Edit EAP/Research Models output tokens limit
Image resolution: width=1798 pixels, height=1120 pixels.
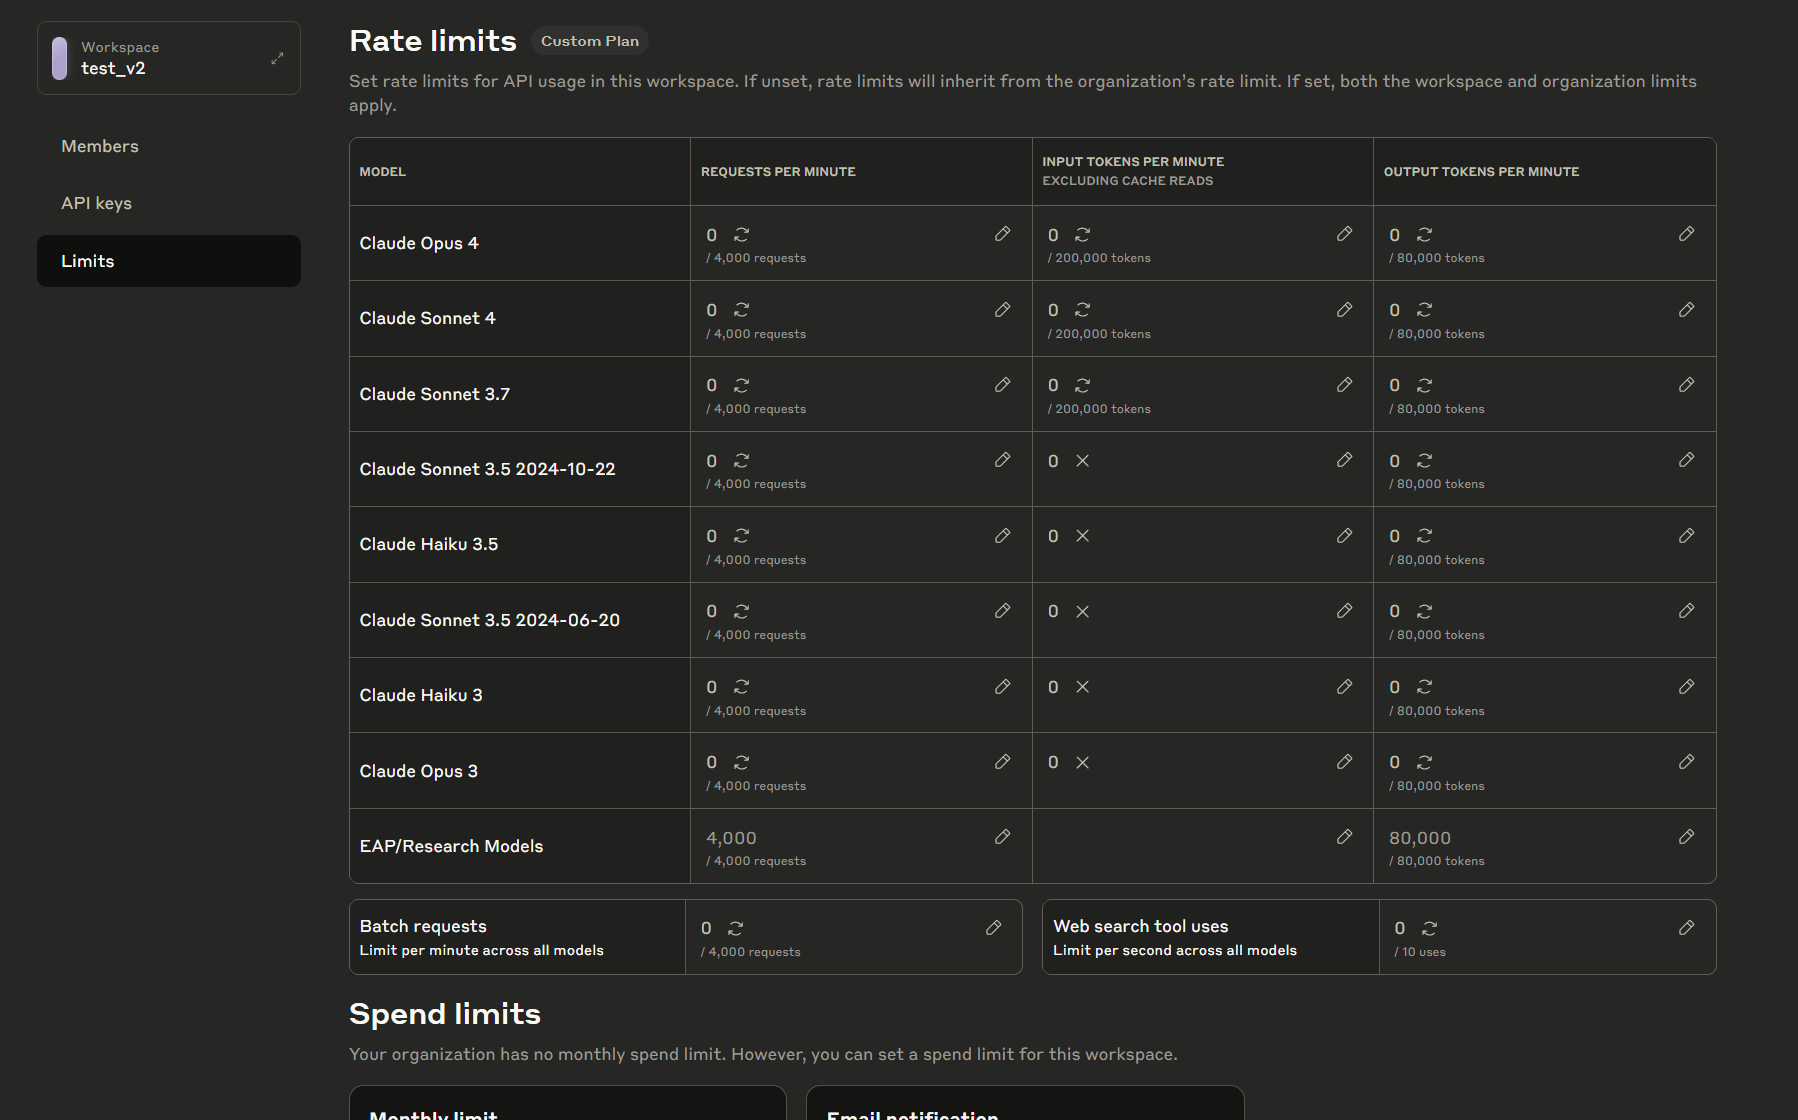point(1686,837)
